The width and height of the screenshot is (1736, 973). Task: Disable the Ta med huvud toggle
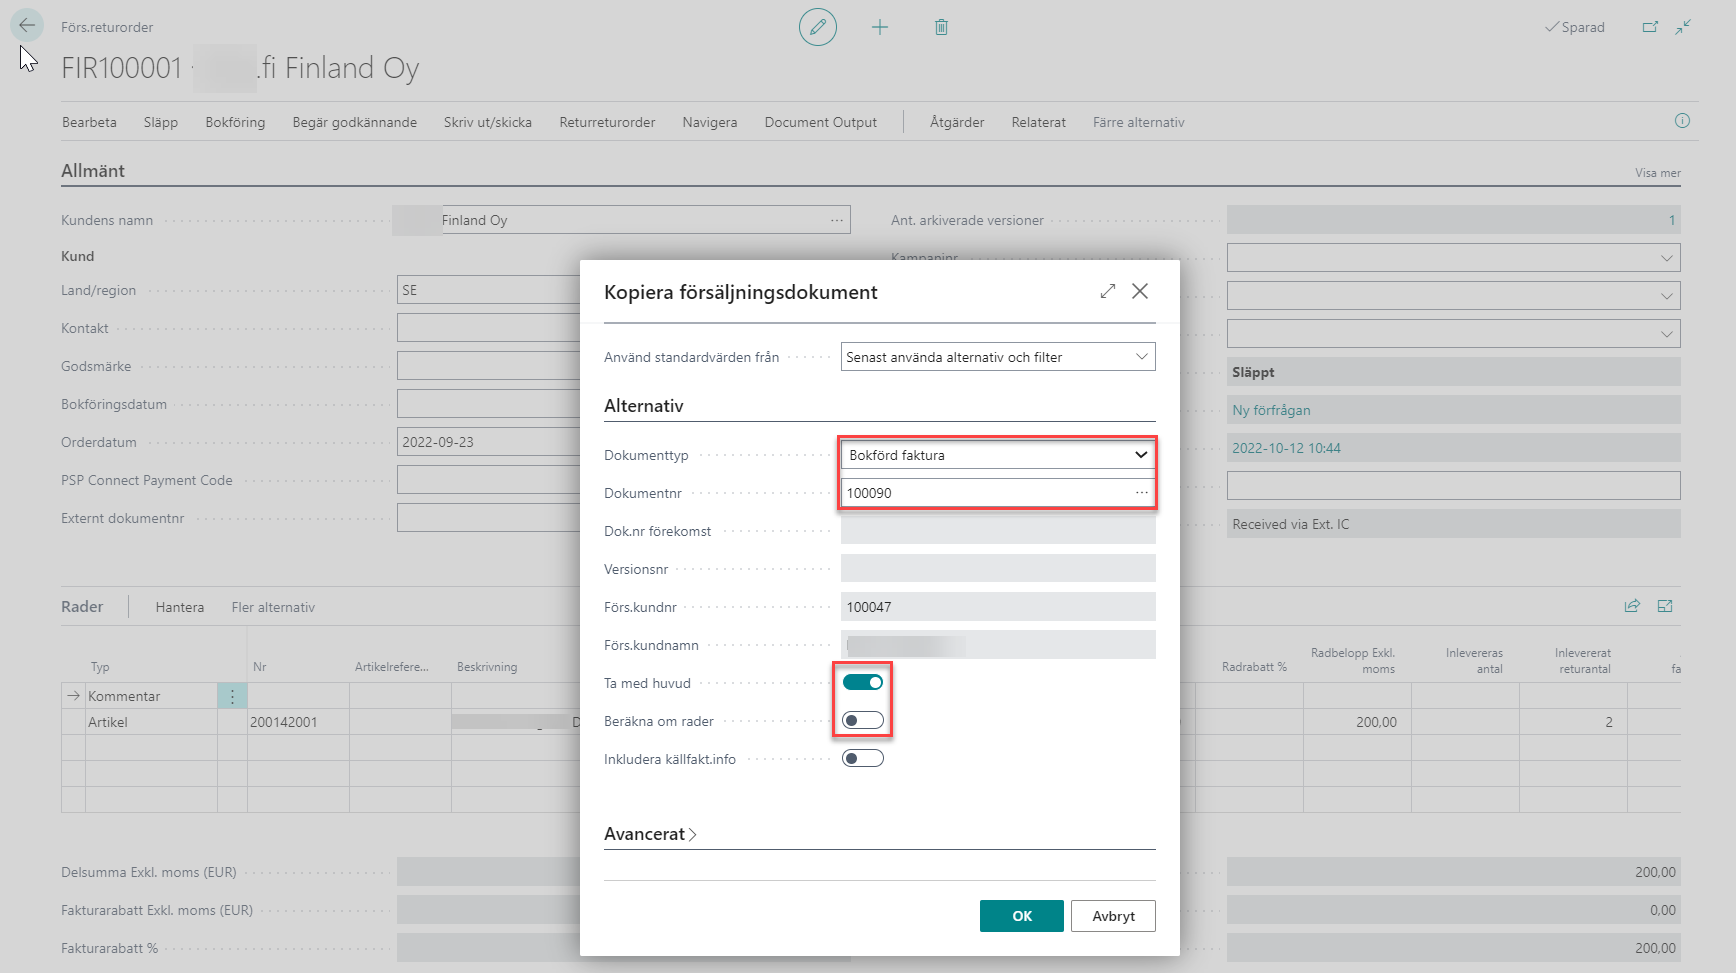(x=863, y=682)
